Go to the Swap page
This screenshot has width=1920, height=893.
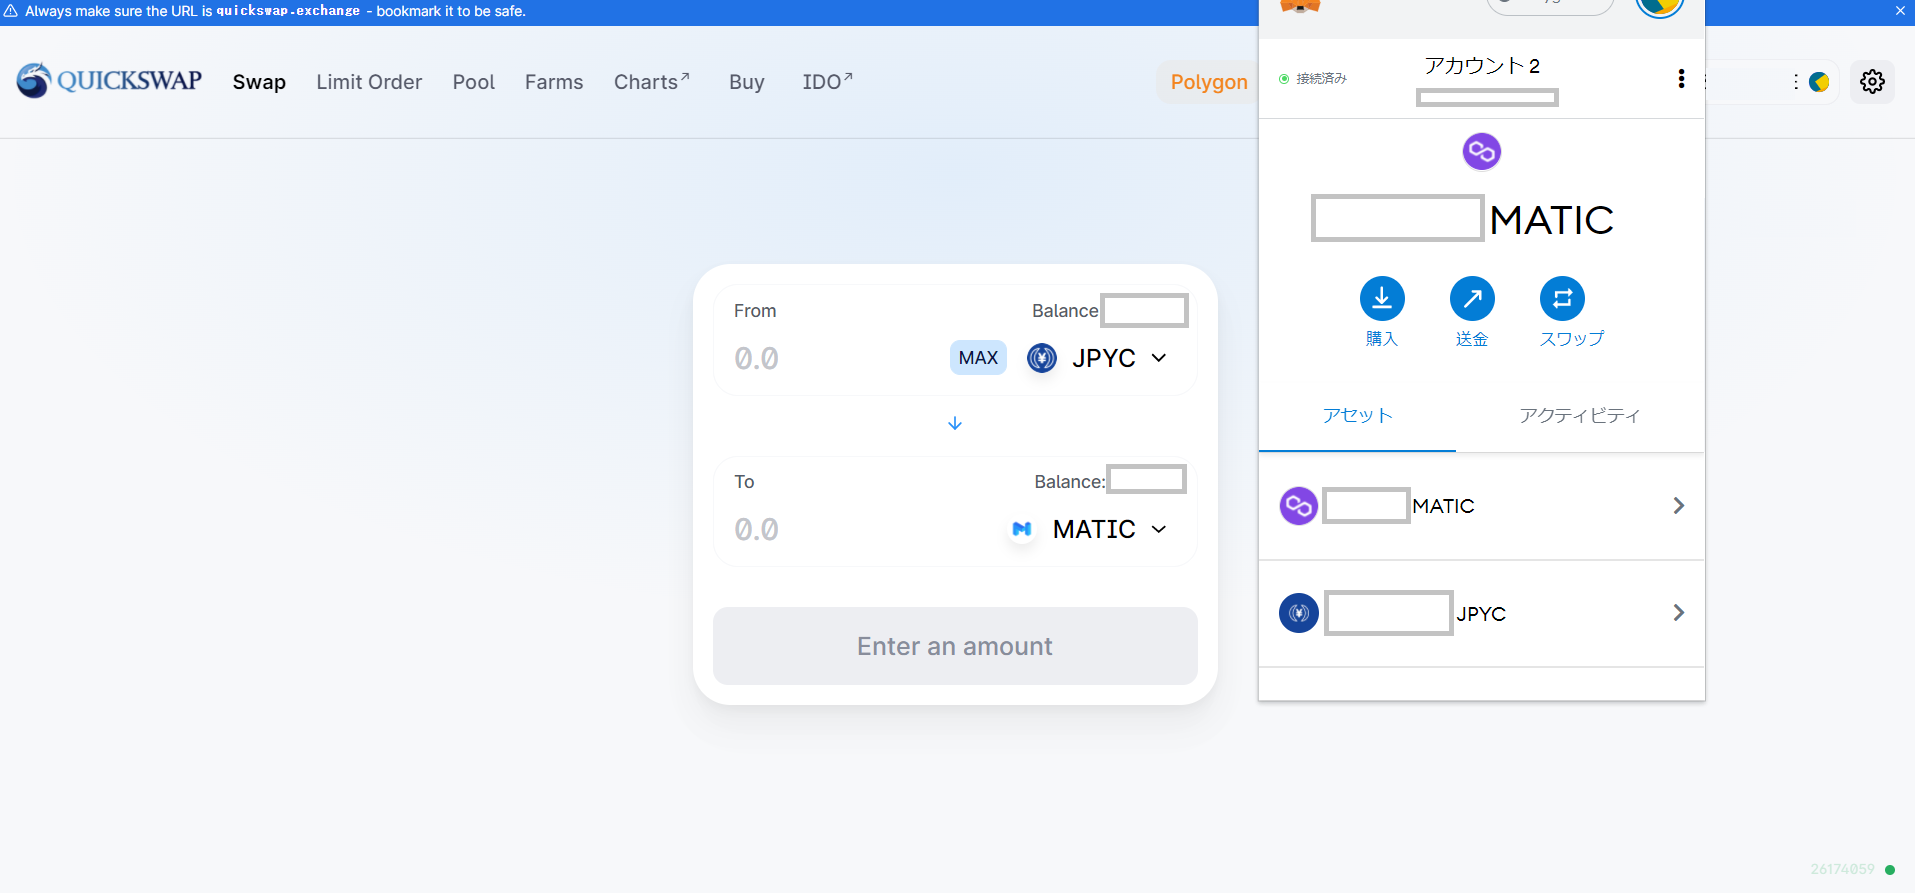(259, 82)
